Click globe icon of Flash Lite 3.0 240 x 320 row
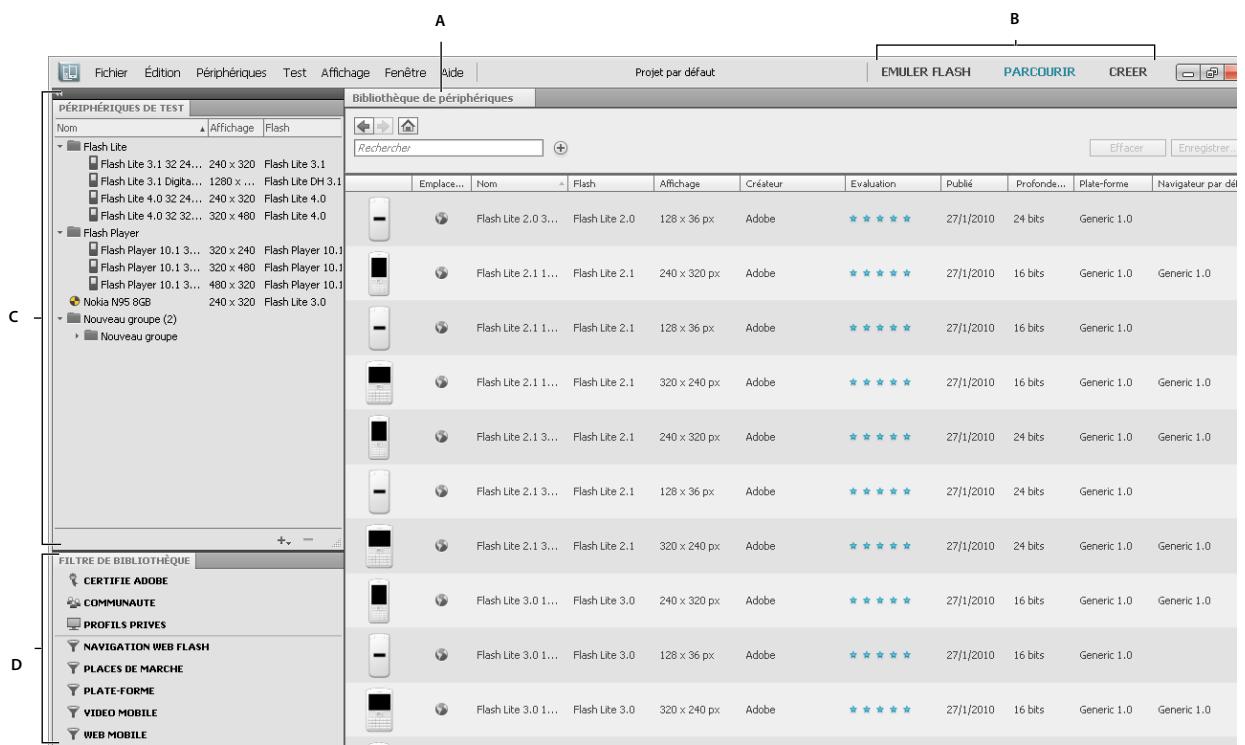The width and height of the screenshot is (1245, 745). 440,600
